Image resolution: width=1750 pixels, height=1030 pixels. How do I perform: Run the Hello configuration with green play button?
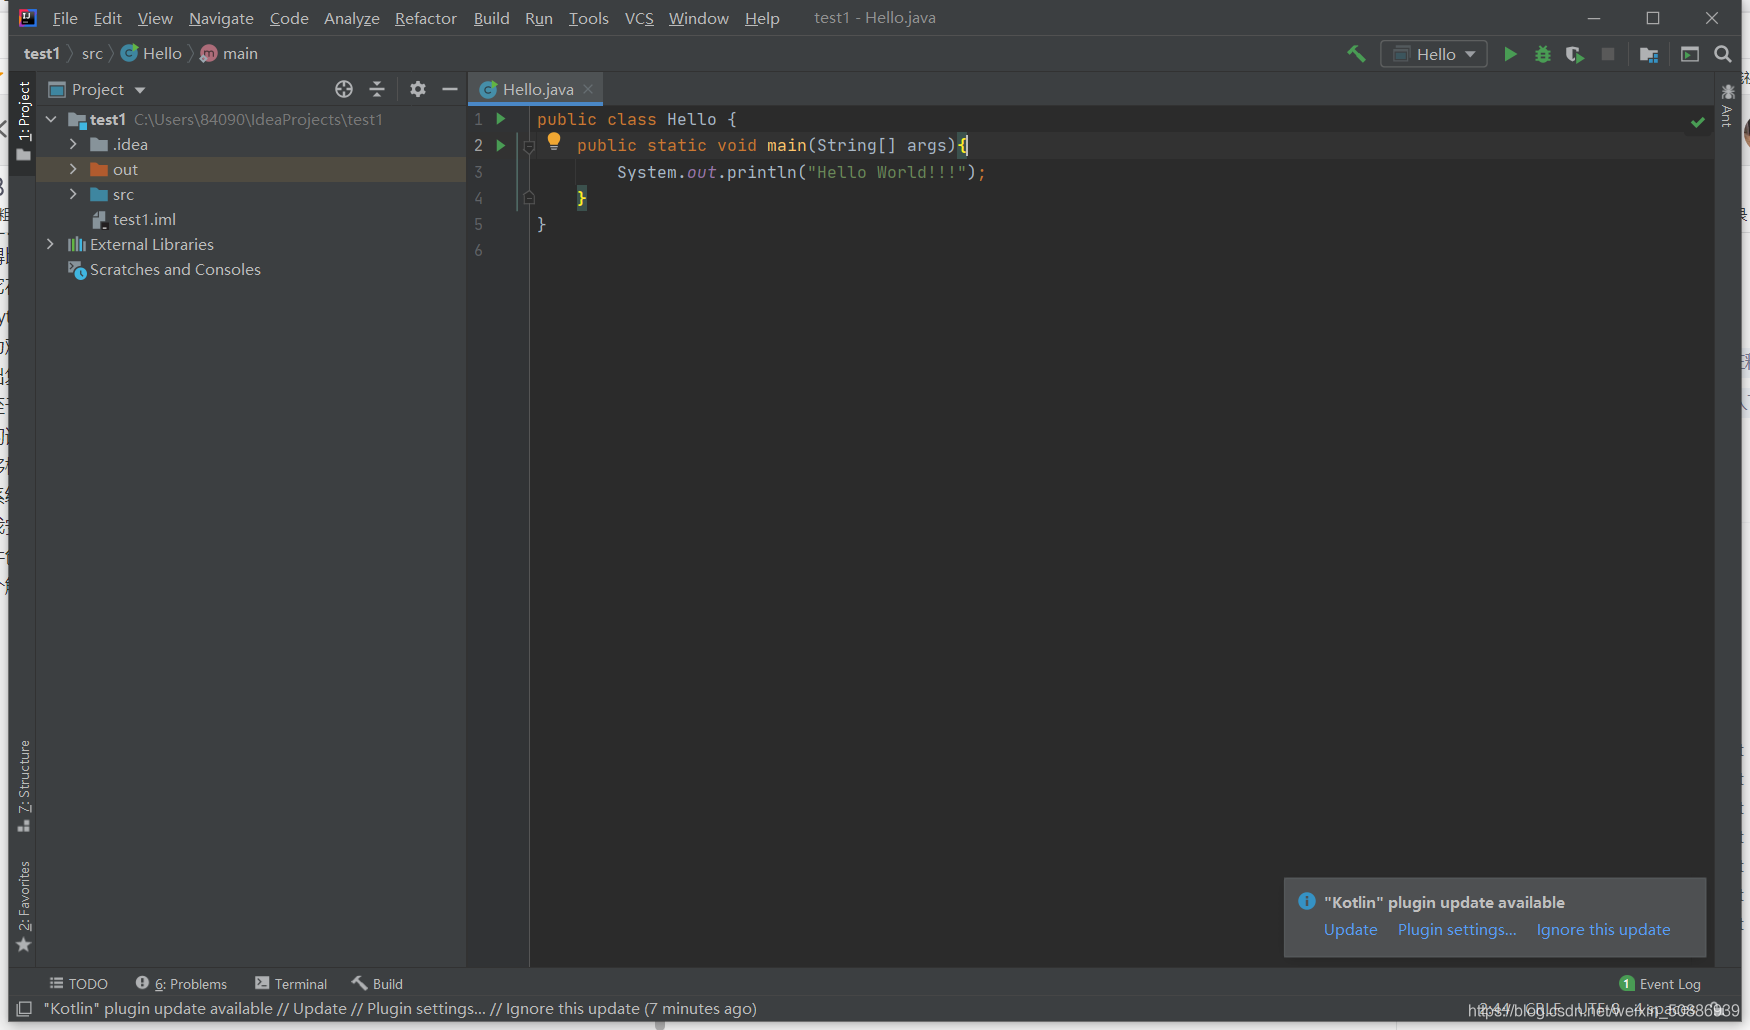point(1510,54)
